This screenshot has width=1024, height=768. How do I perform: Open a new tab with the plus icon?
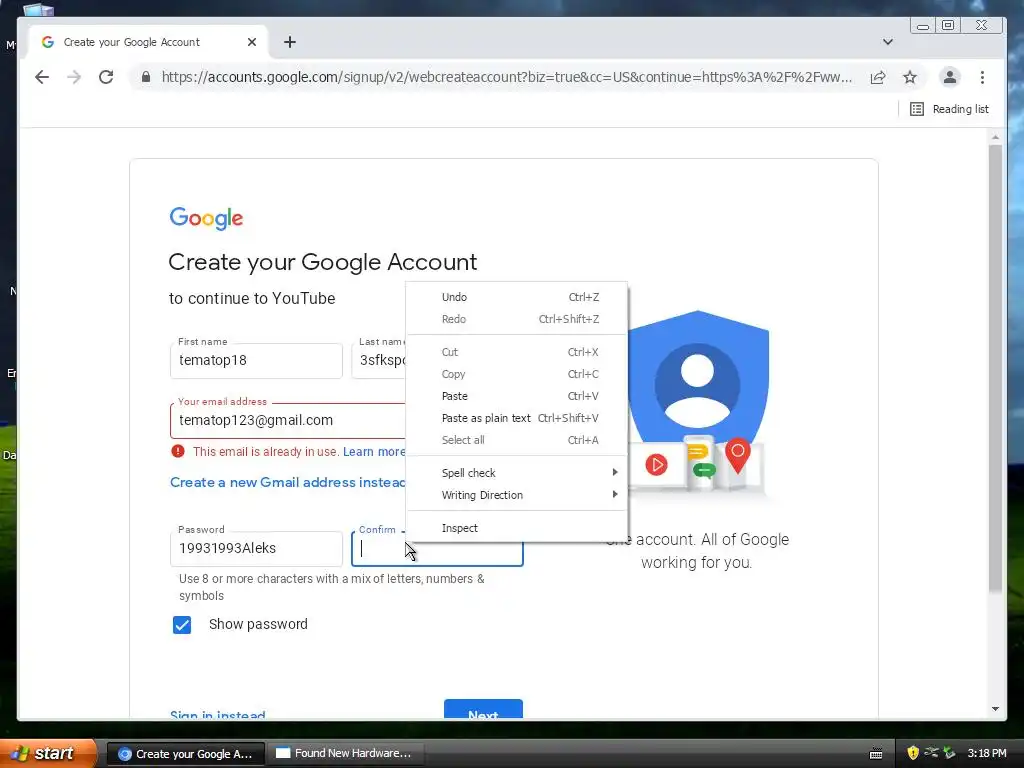290,42
